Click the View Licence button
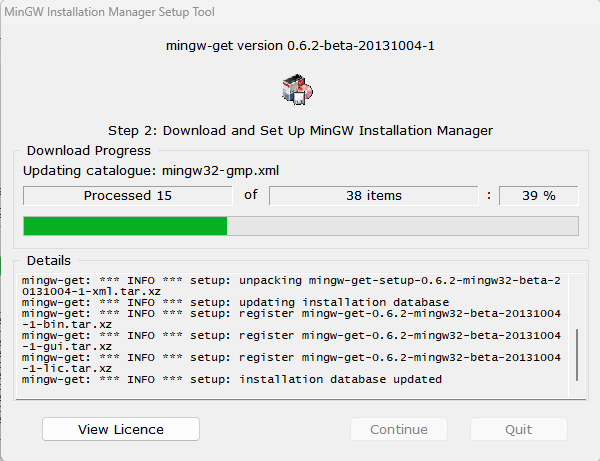The height and width of the screenshot is (461, 600). pos(121,429)
